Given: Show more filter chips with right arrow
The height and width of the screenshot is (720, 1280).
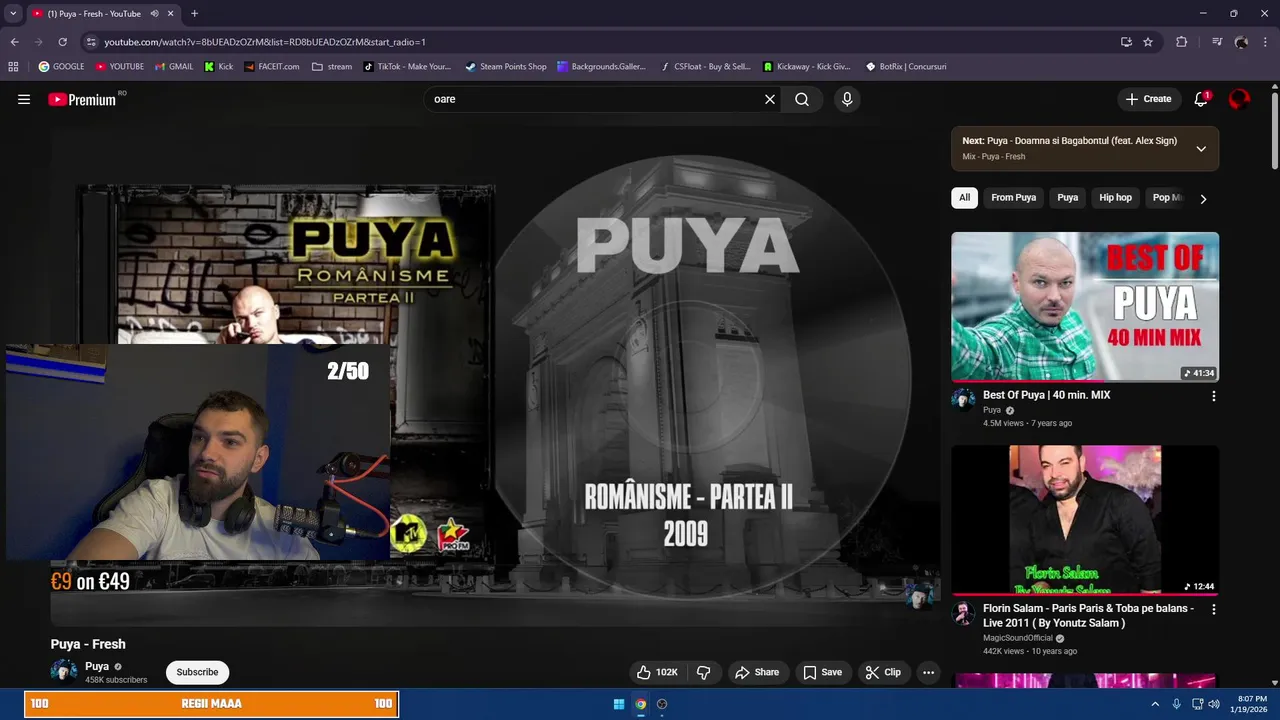Looking at the screenshot, I should (1203, 199).
